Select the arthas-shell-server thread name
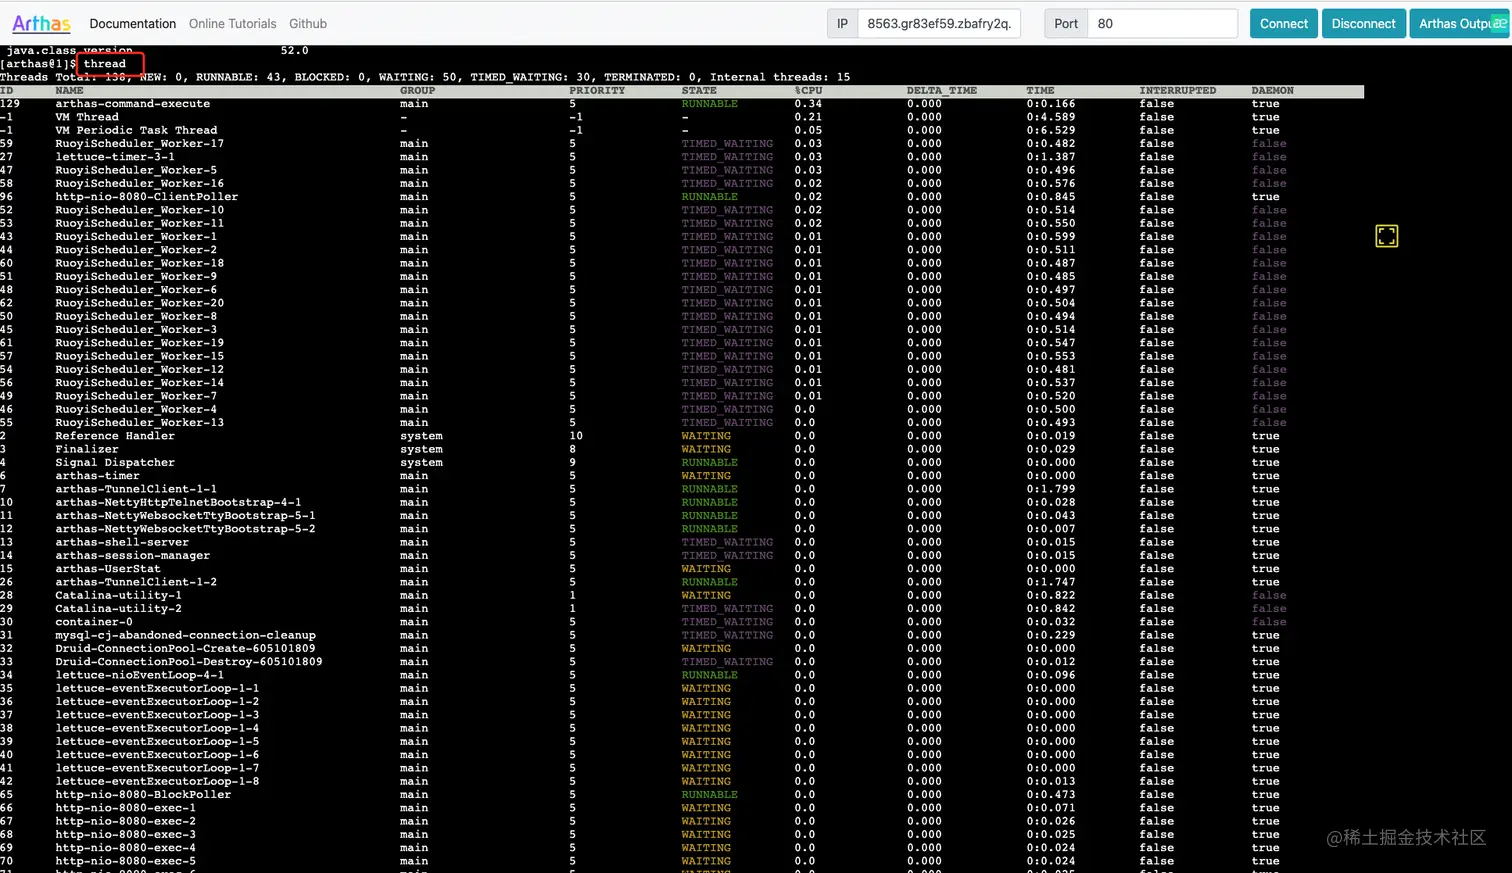 [122, 542]
